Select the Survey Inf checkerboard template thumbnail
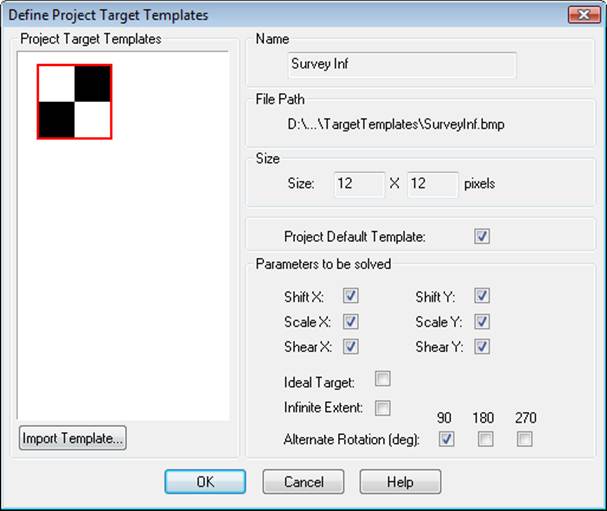Viewport: 607px width, 511px height. (74, 102)
